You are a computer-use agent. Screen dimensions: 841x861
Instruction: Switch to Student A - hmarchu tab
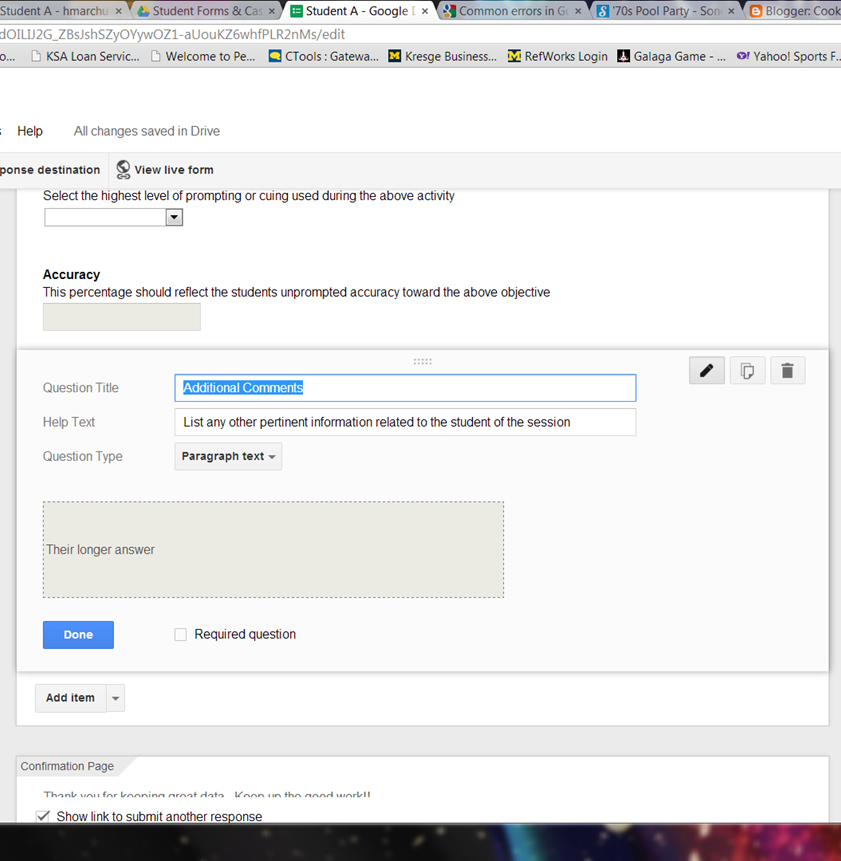pos(55,11)
